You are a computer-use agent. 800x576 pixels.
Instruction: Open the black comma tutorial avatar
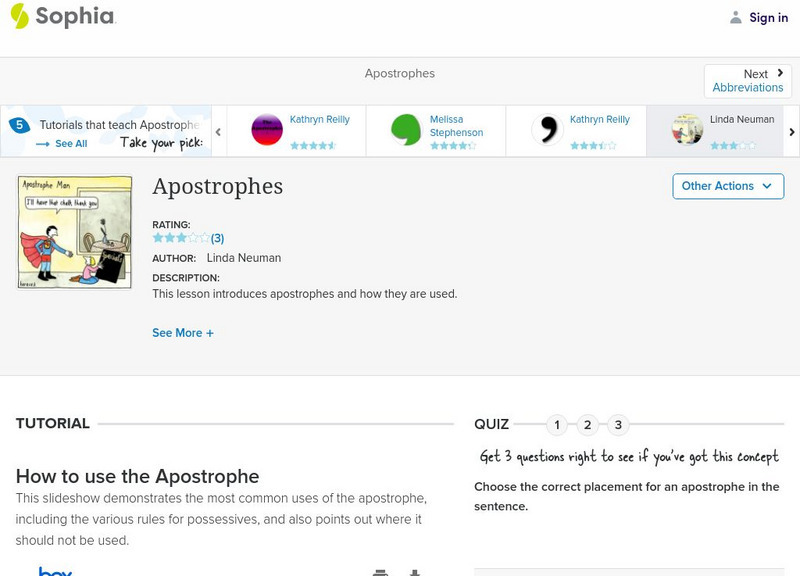[x=547, y=130]
